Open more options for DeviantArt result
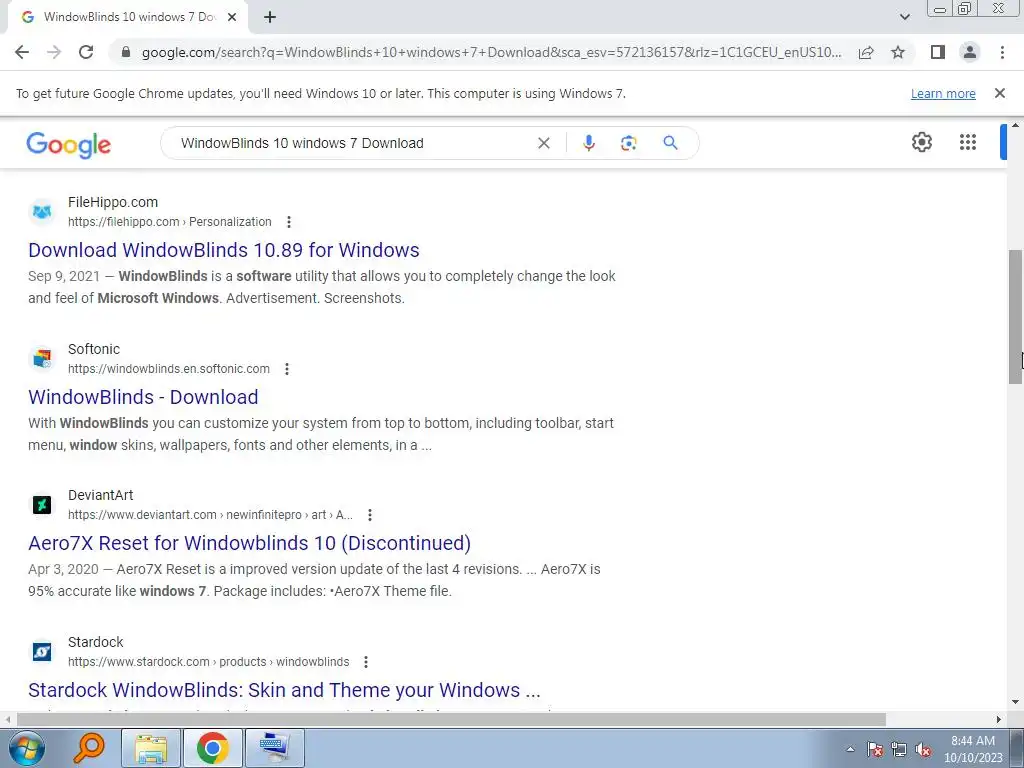1024x768 pixels. pos(370,515)
